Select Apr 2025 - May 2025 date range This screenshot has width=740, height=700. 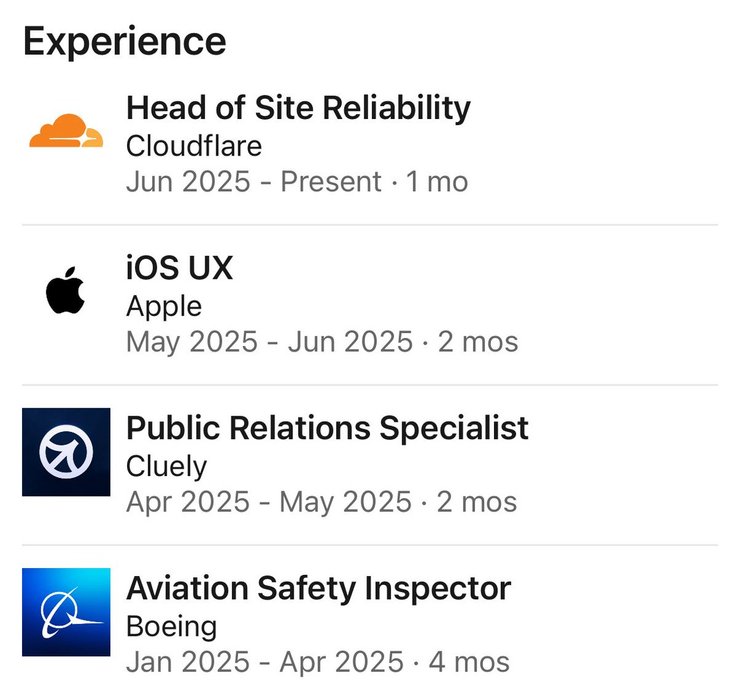click(269, 502)
